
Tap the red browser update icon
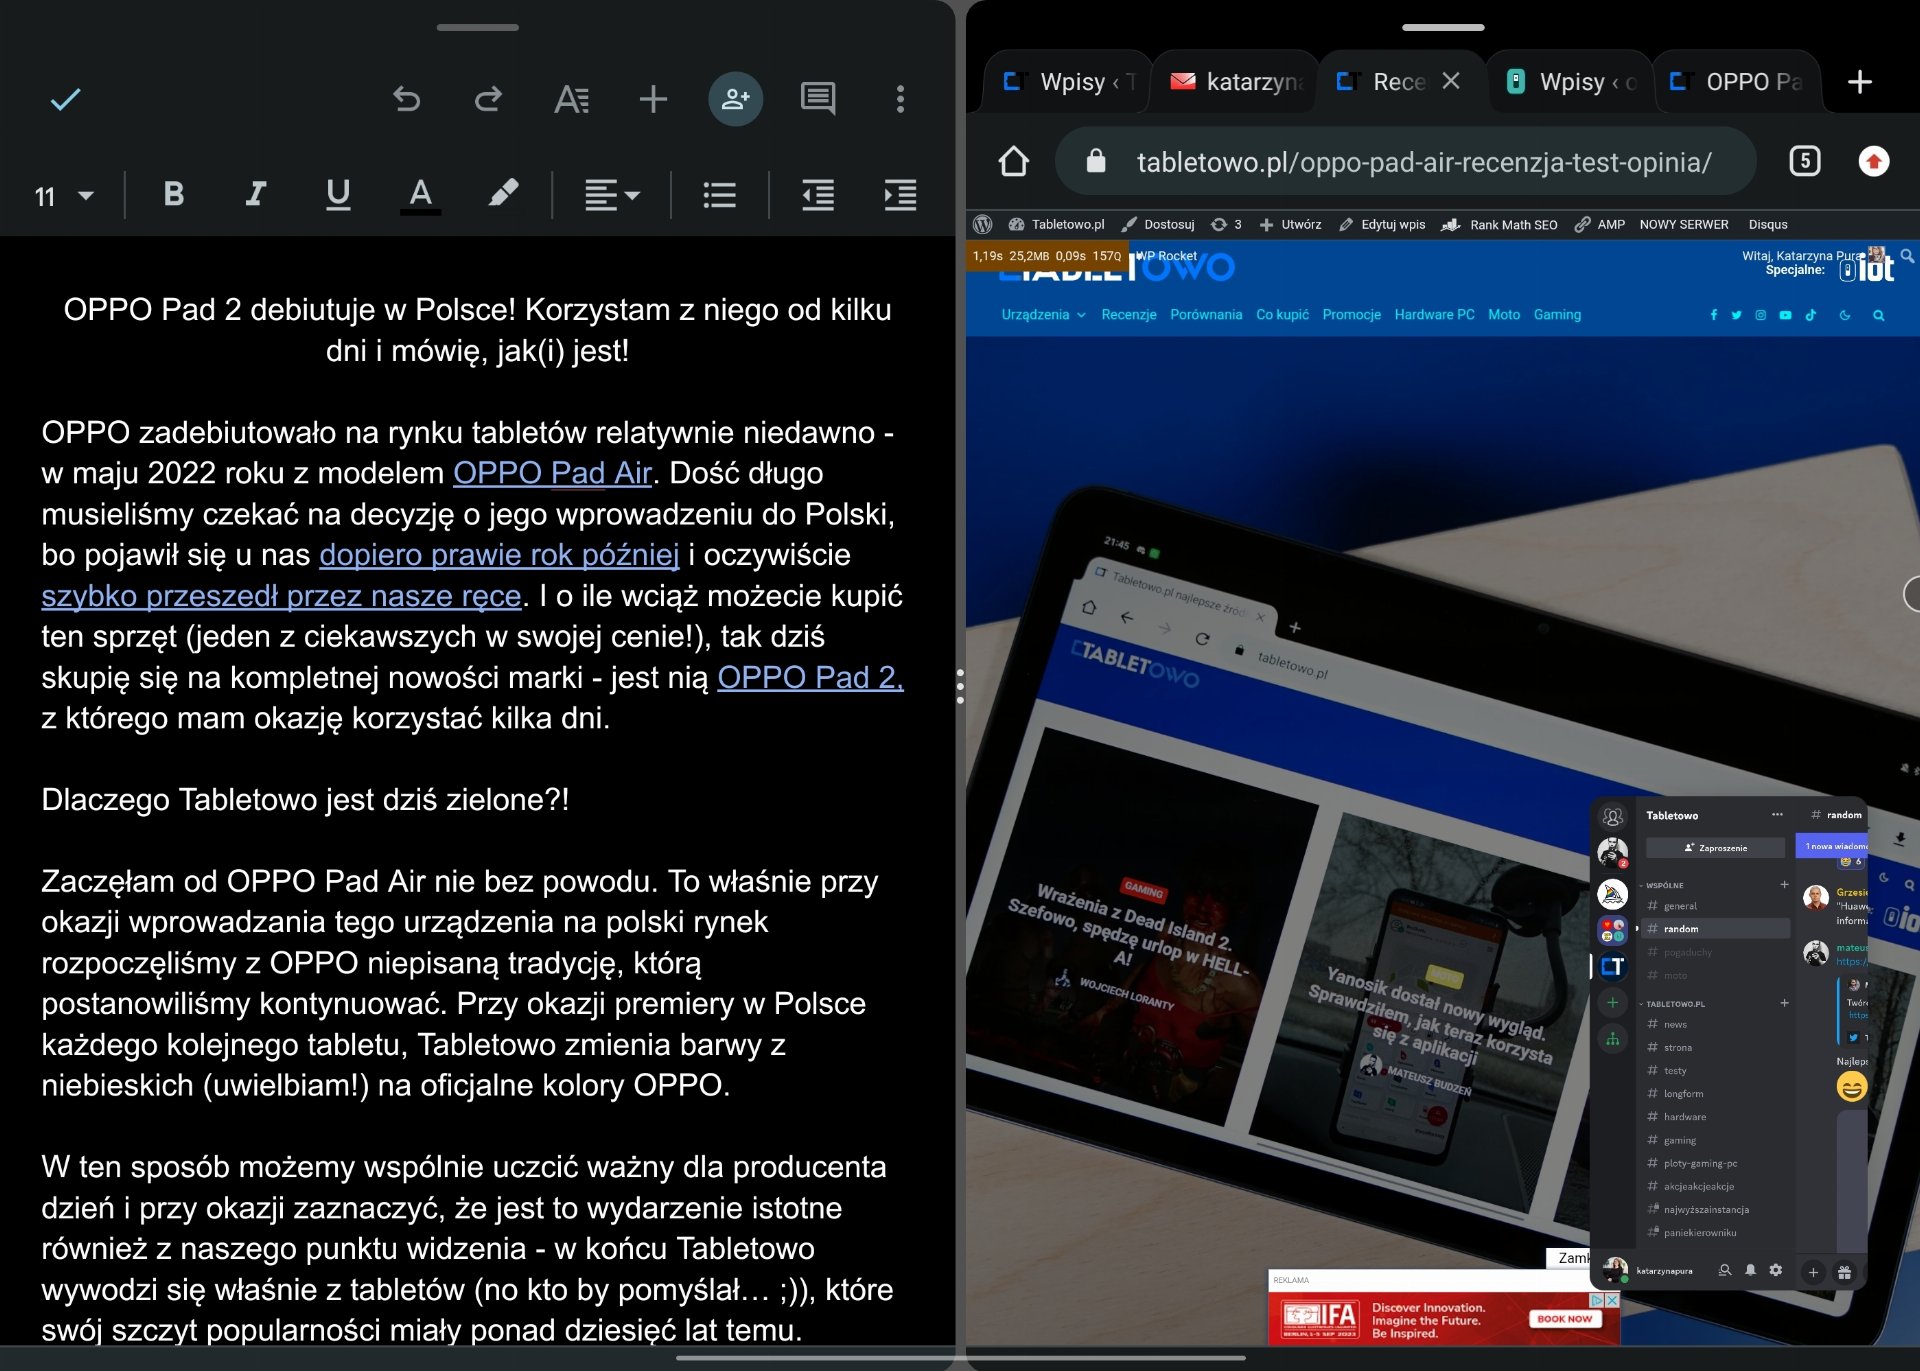(1873, 161)
